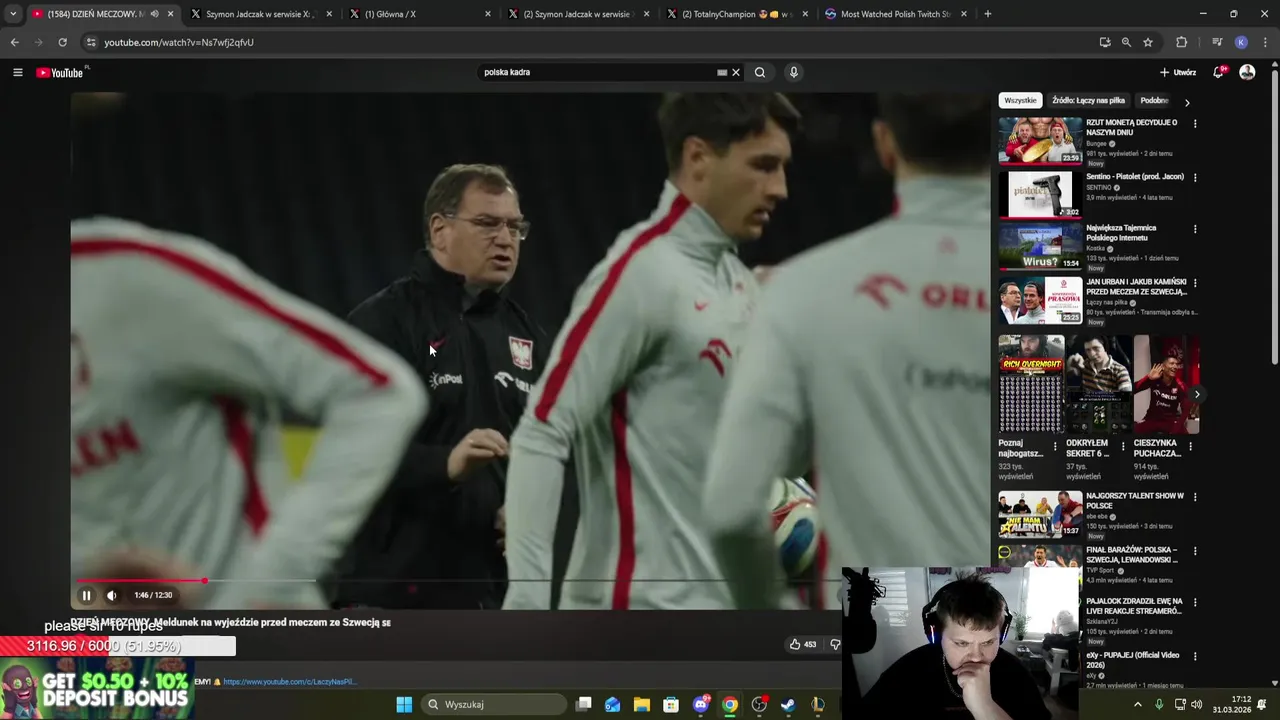Screen dimensions: 1280x720
Task: View site information icon in address bar
Action: pyautogui.click(x=91, y=42)
